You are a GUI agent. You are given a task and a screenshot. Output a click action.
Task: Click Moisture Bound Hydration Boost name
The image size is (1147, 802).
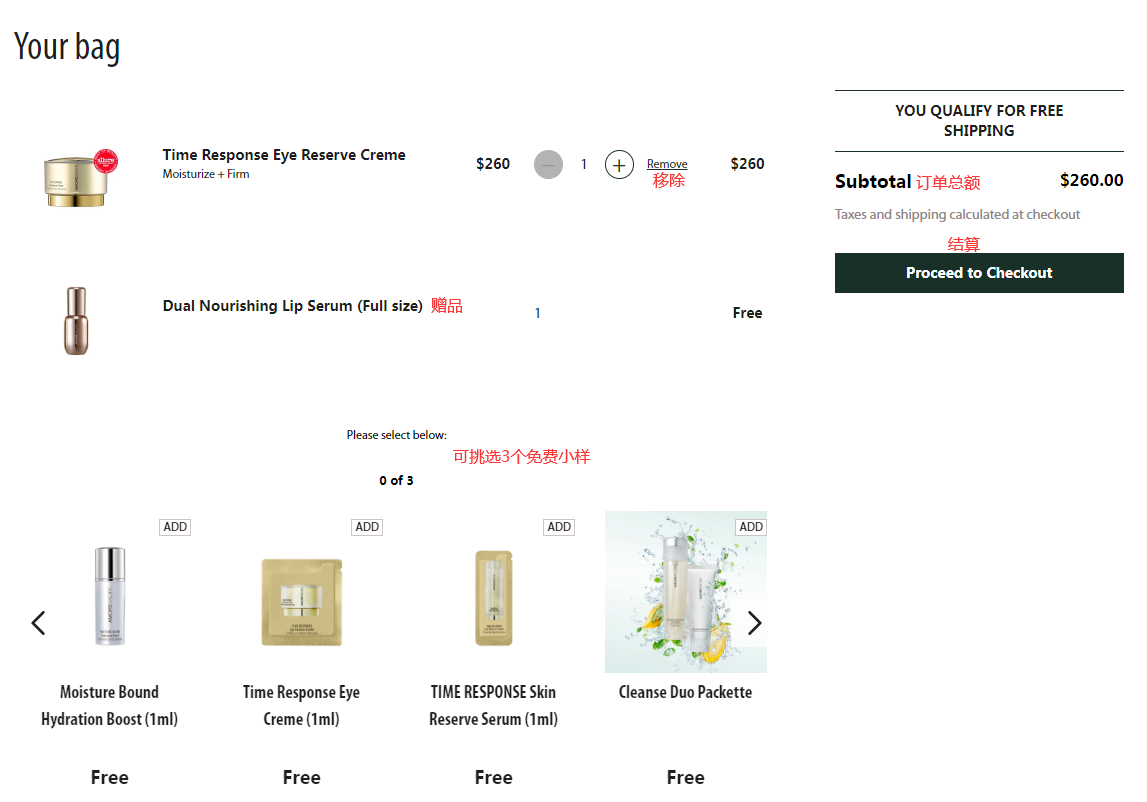(109, 705)
